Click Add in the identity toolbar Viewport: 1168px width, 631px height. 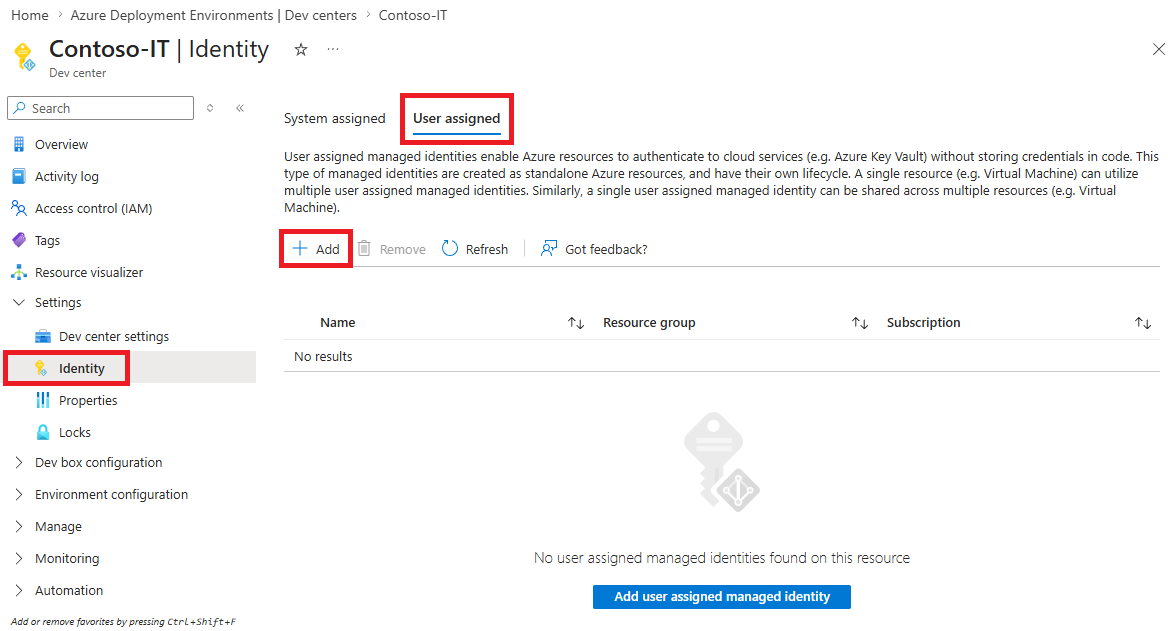tap(317, 249)
